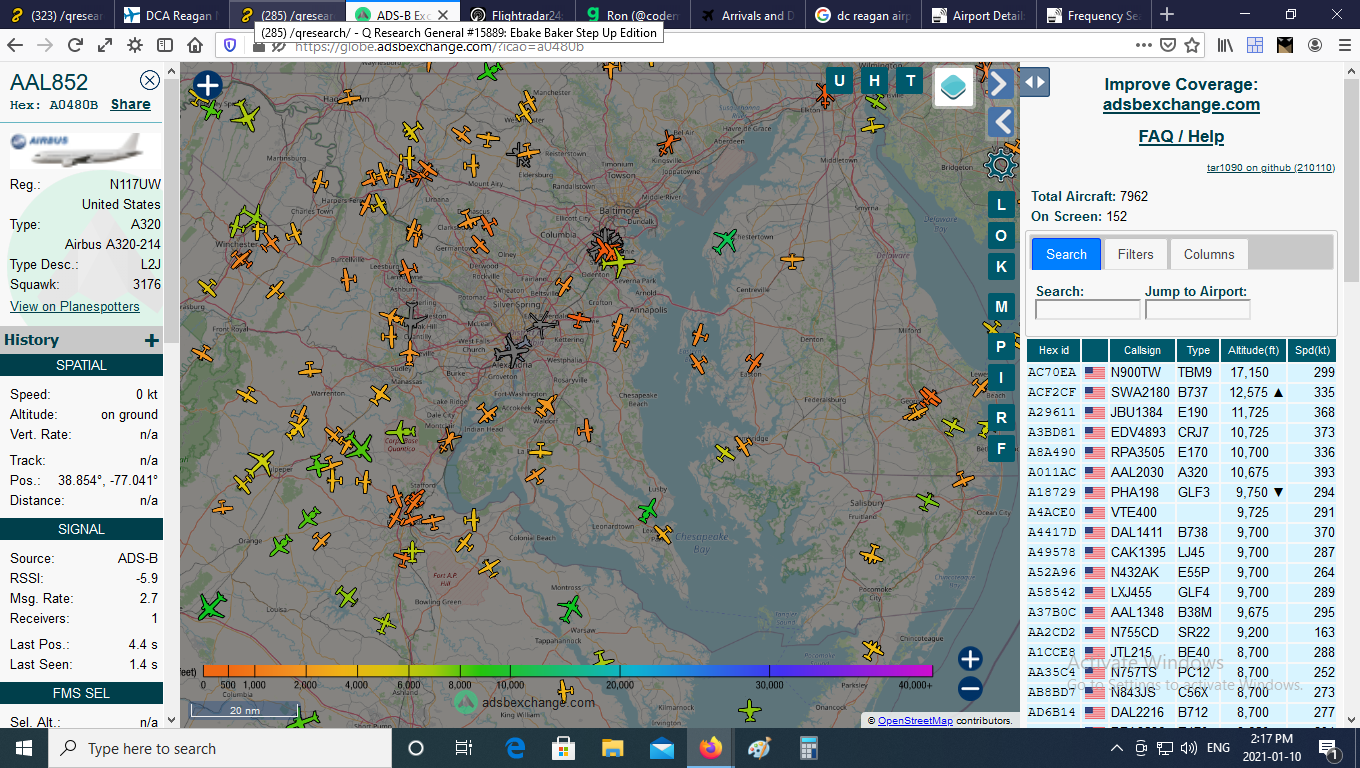Select the N900TW callsign row

1182,372
